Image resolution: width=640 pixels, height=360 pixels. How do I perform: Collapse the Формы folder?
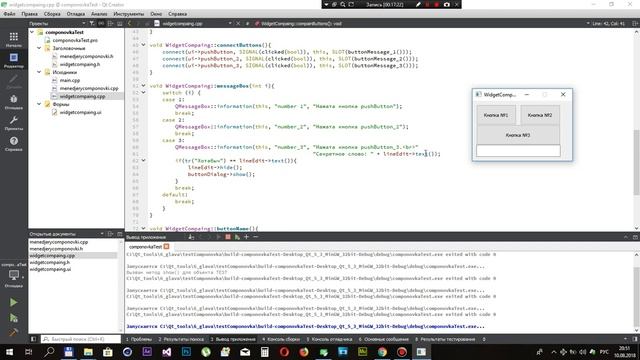pyautogui.click(x=39, y=104)
